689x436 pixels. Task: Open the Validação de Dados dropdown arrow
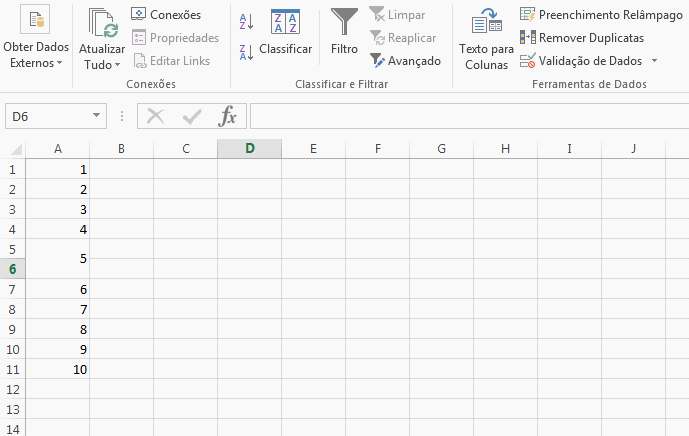654,61
